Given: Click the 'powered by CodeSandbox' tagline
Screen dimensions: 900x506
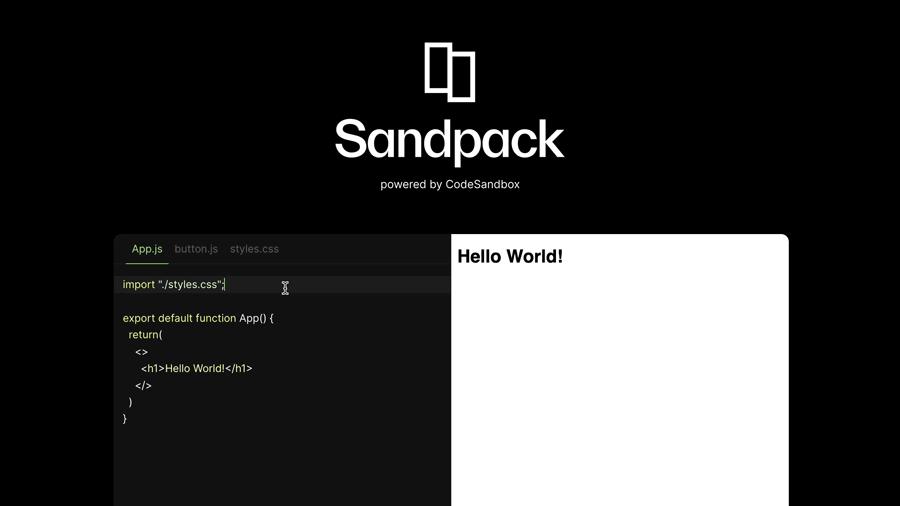Looking at the screenshot, I should click(449, 184).
